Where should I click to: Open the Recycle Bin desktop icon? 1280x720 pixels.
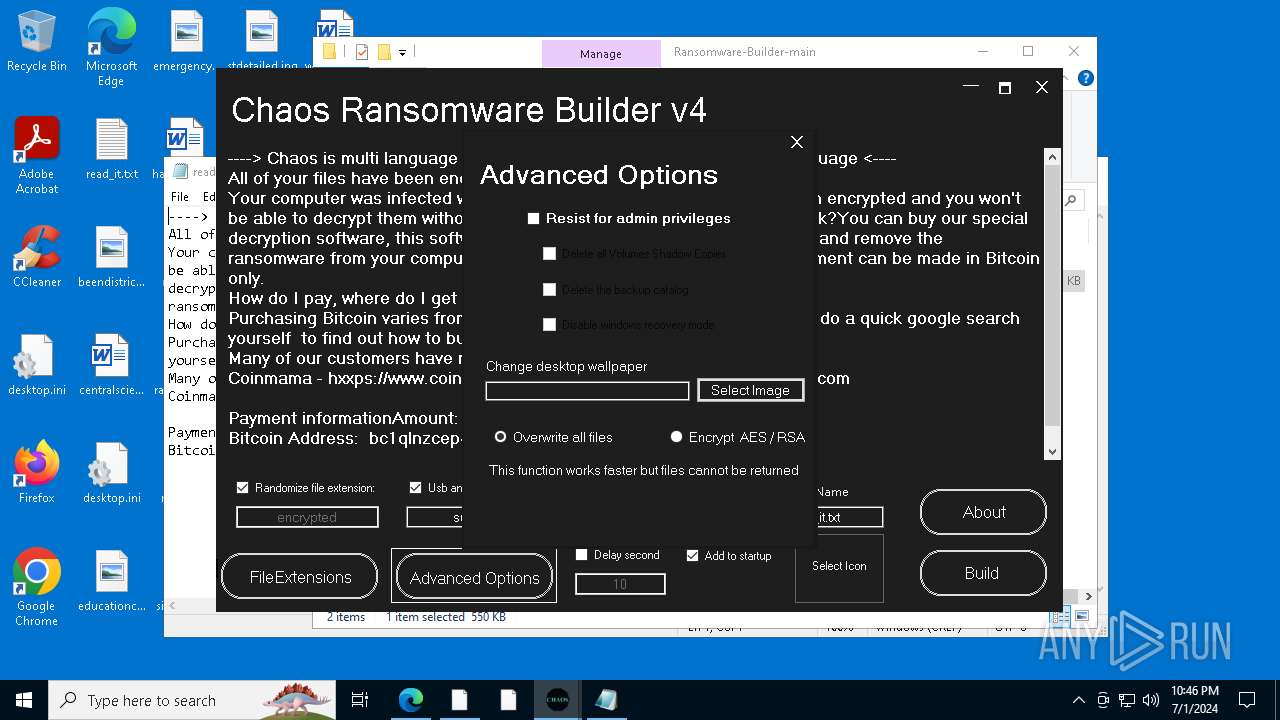click(x=37, y=40)
